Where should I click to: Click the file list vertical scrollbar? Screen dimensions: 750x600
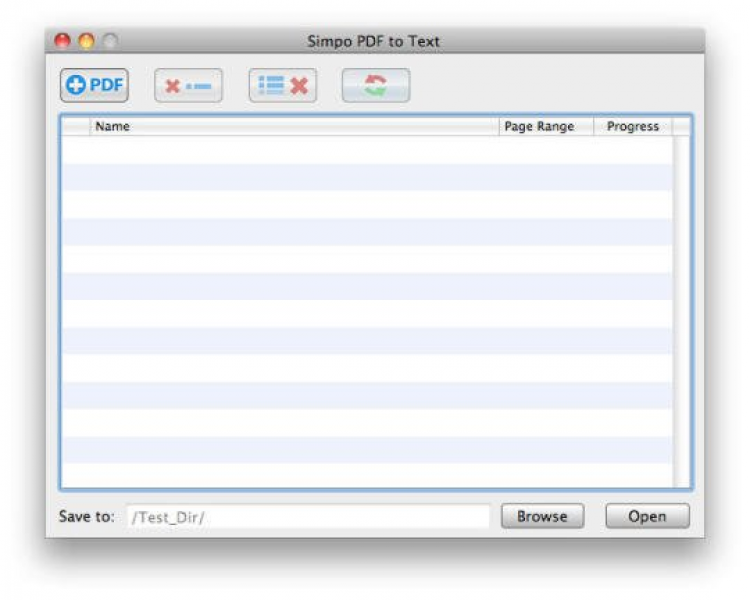click(681, 311)
